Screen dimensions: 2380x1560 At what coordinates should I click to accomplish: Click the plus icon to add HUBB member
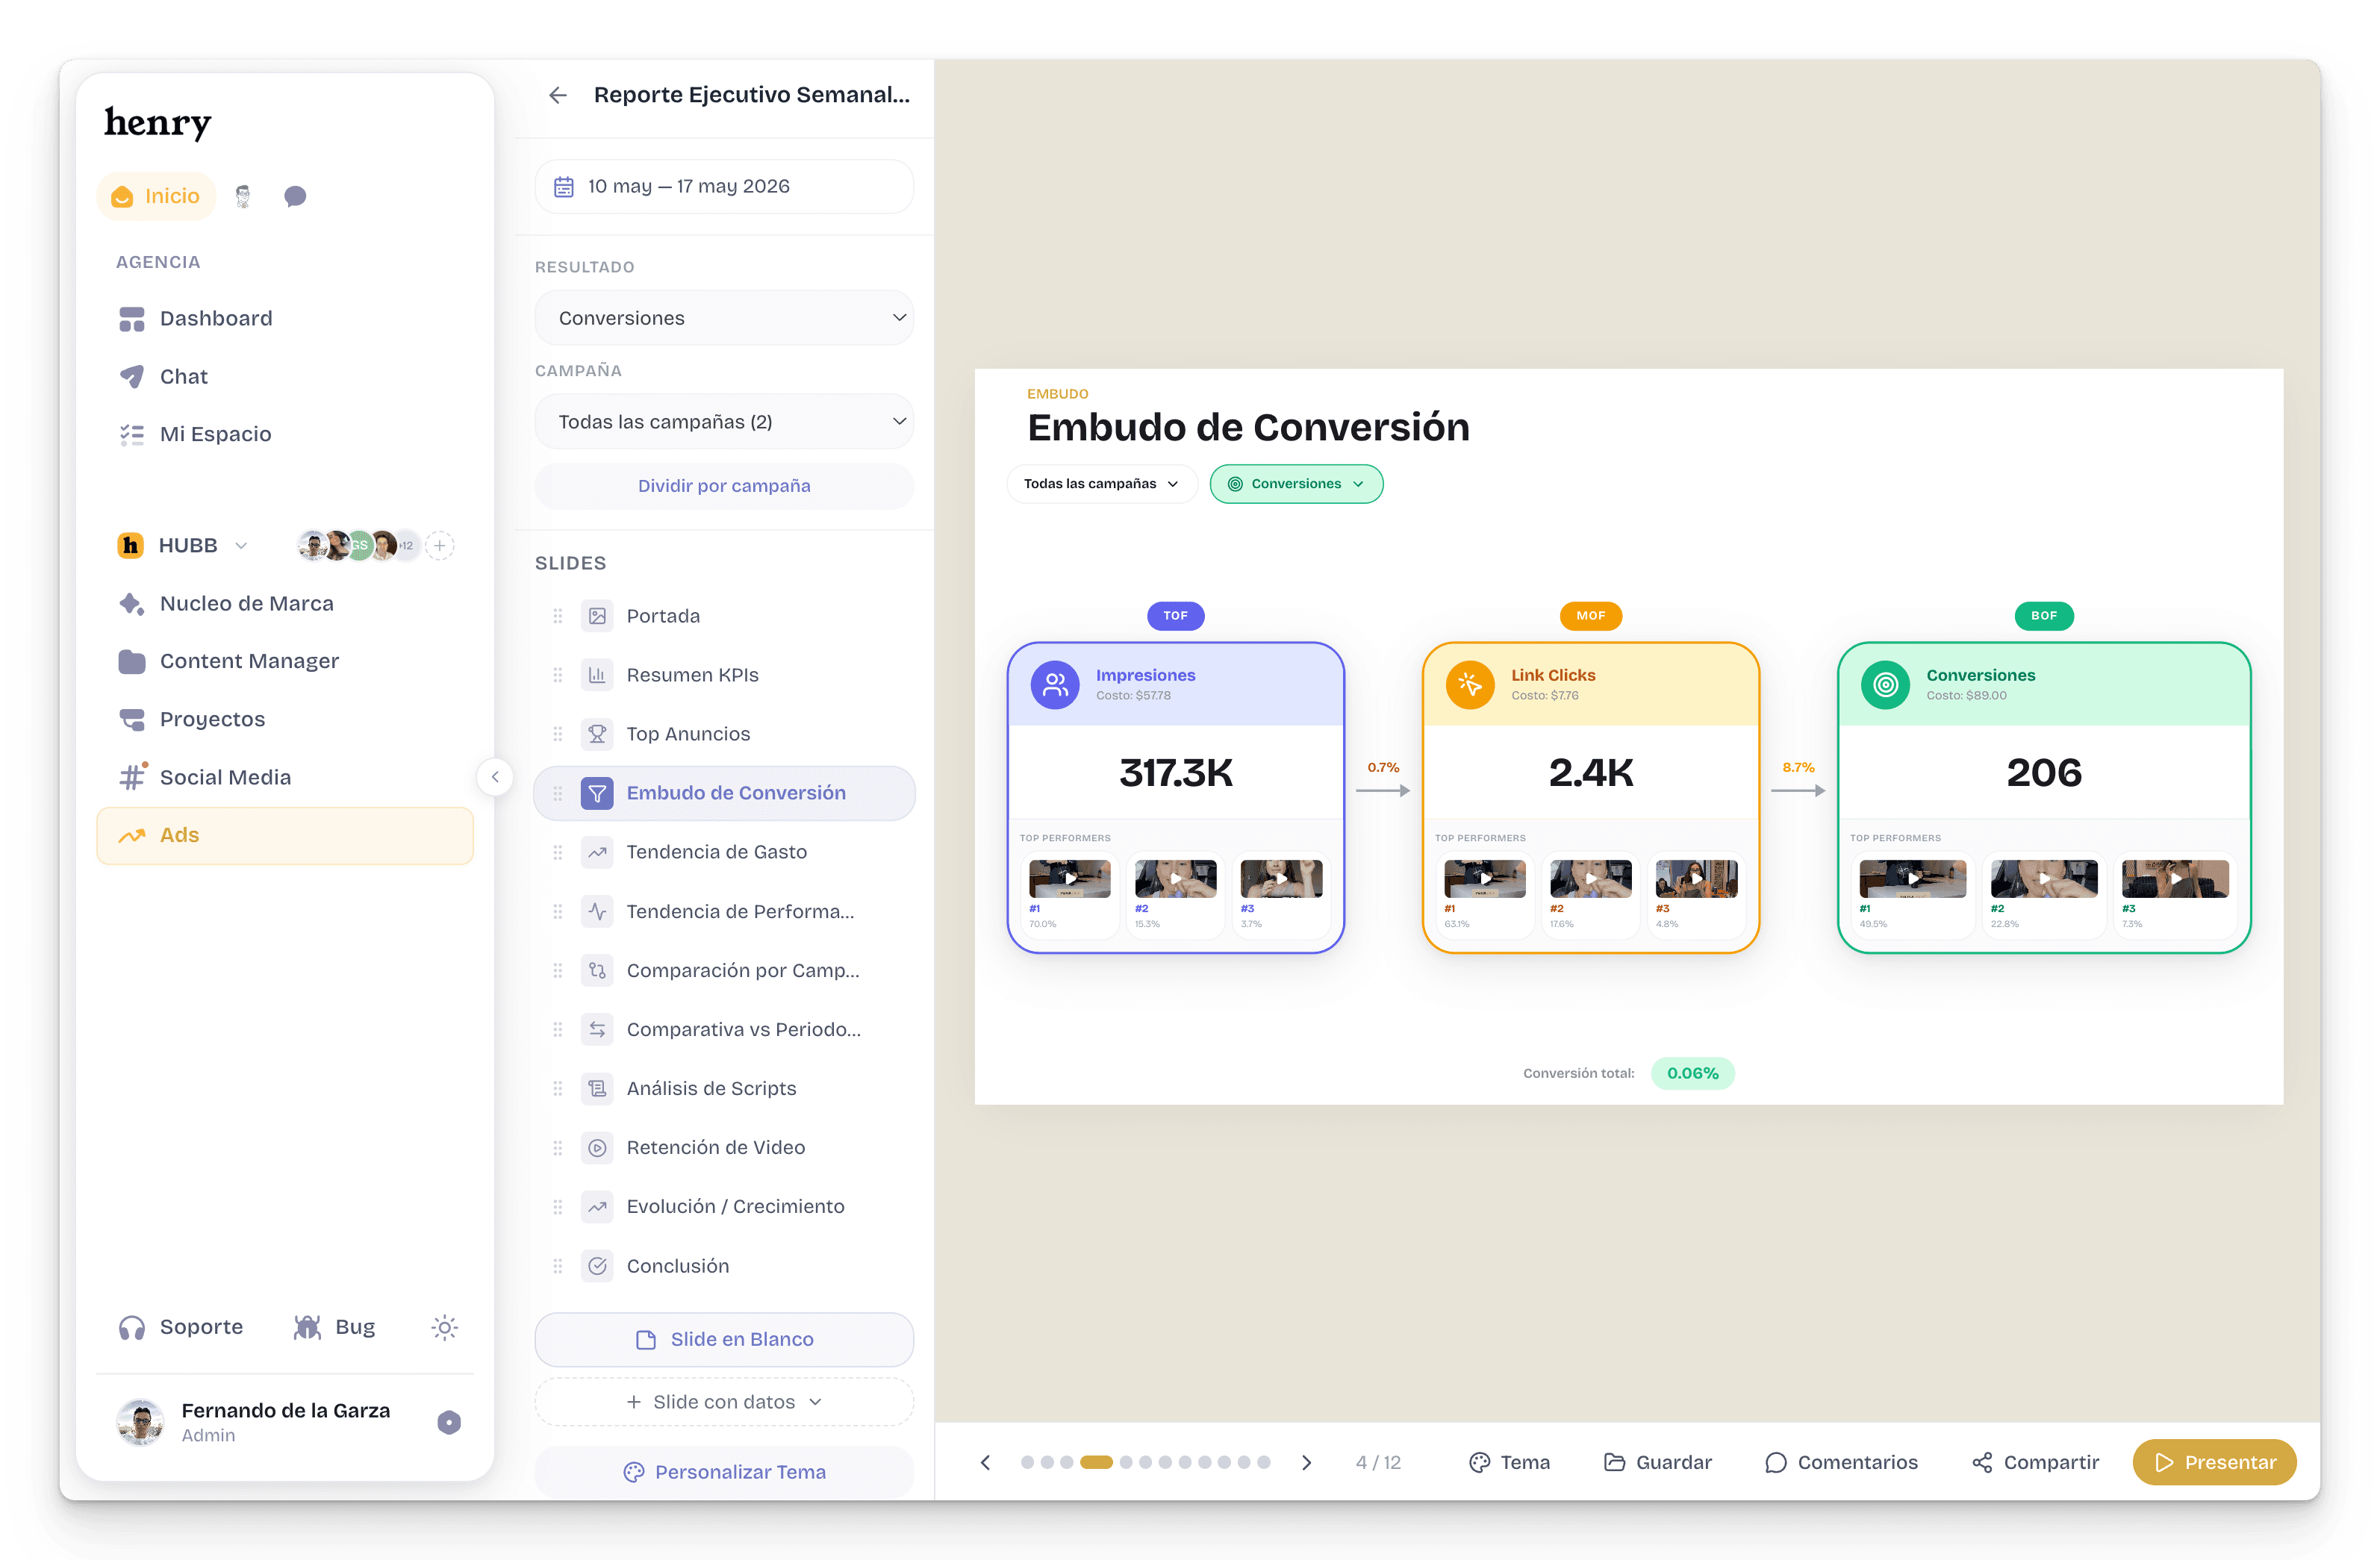pyautogui.click(x=440, y=546)
